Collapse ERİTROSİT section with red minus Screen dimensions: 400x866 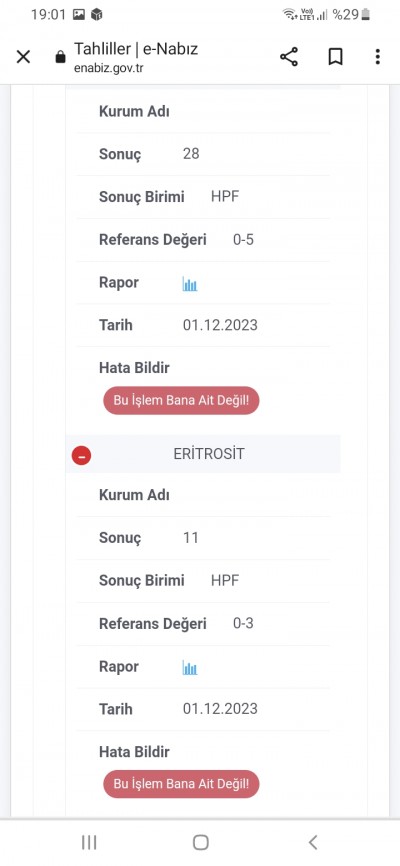coord(81,456)
